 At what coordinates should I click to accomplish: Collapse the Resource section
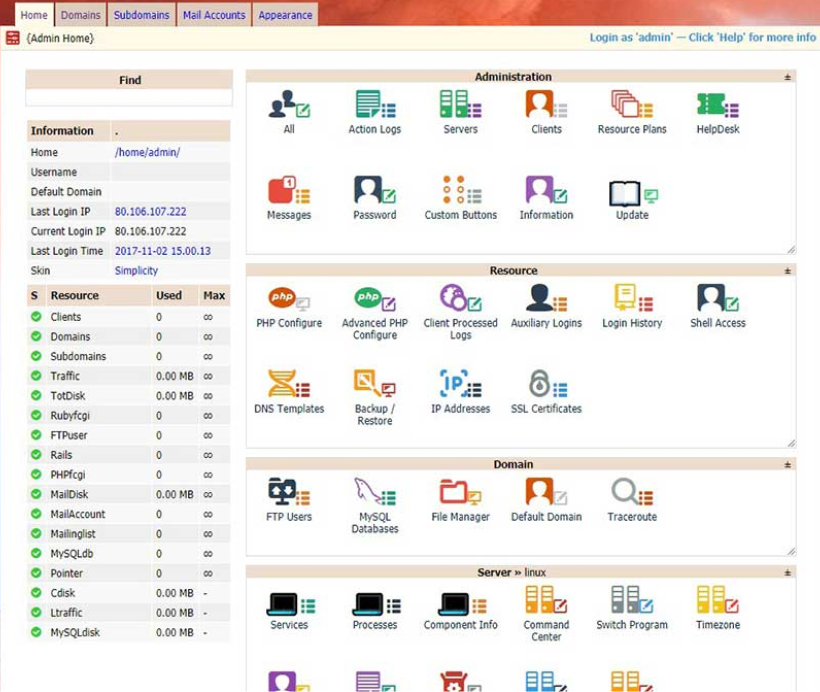(787, 271)
